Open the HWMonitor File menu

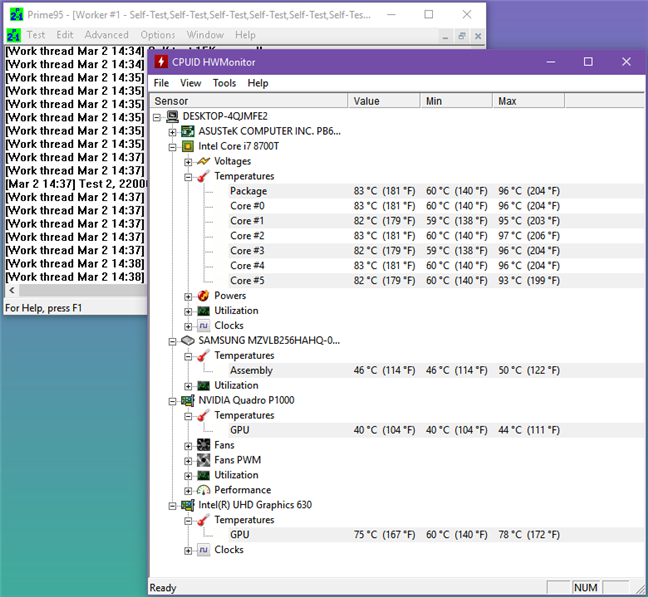[161, 83]
